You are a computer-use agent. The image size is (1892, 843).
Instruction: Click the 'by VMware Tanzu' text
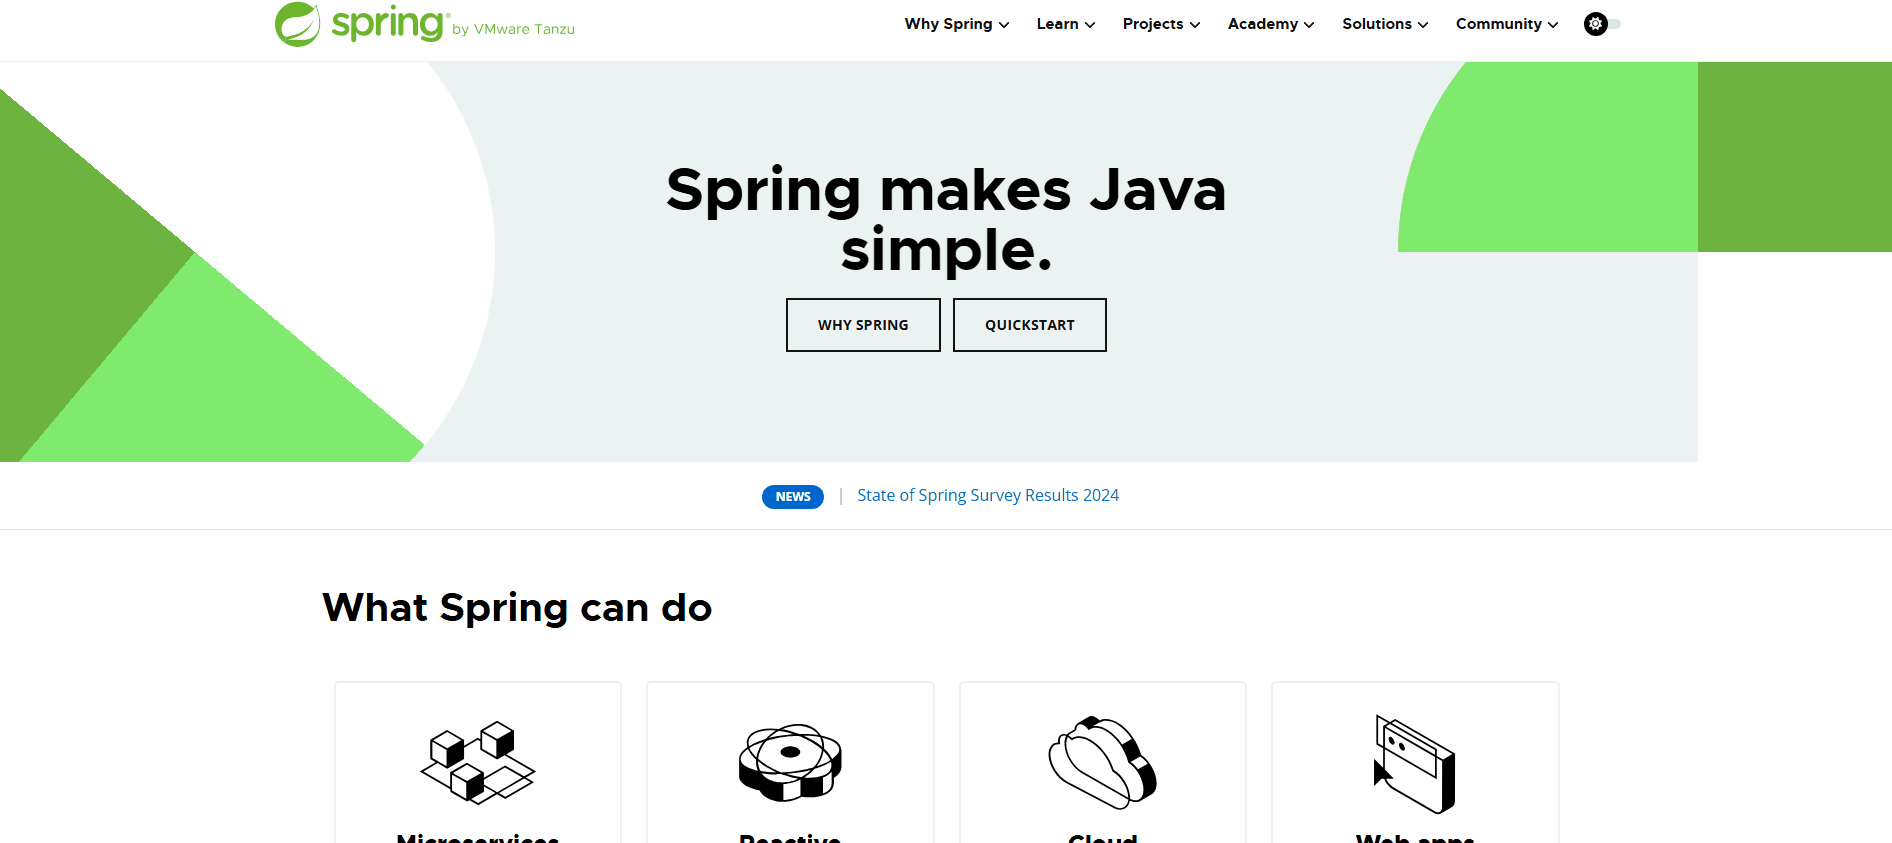[x=513, y=29]
